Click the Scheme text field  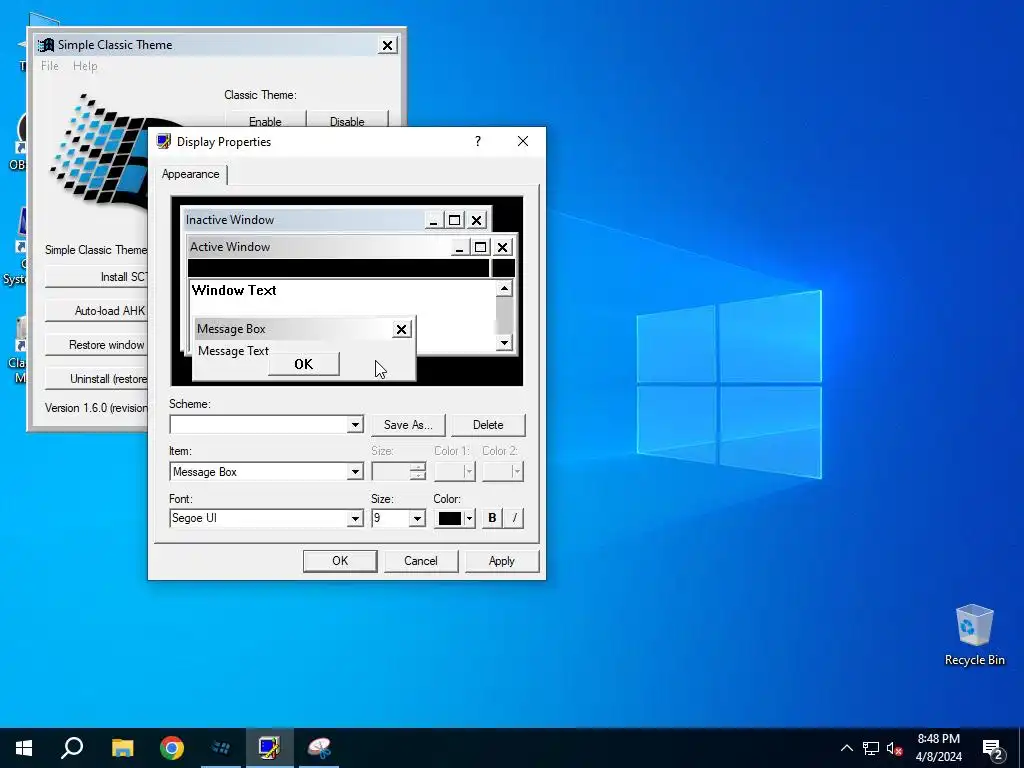point(259,424)
